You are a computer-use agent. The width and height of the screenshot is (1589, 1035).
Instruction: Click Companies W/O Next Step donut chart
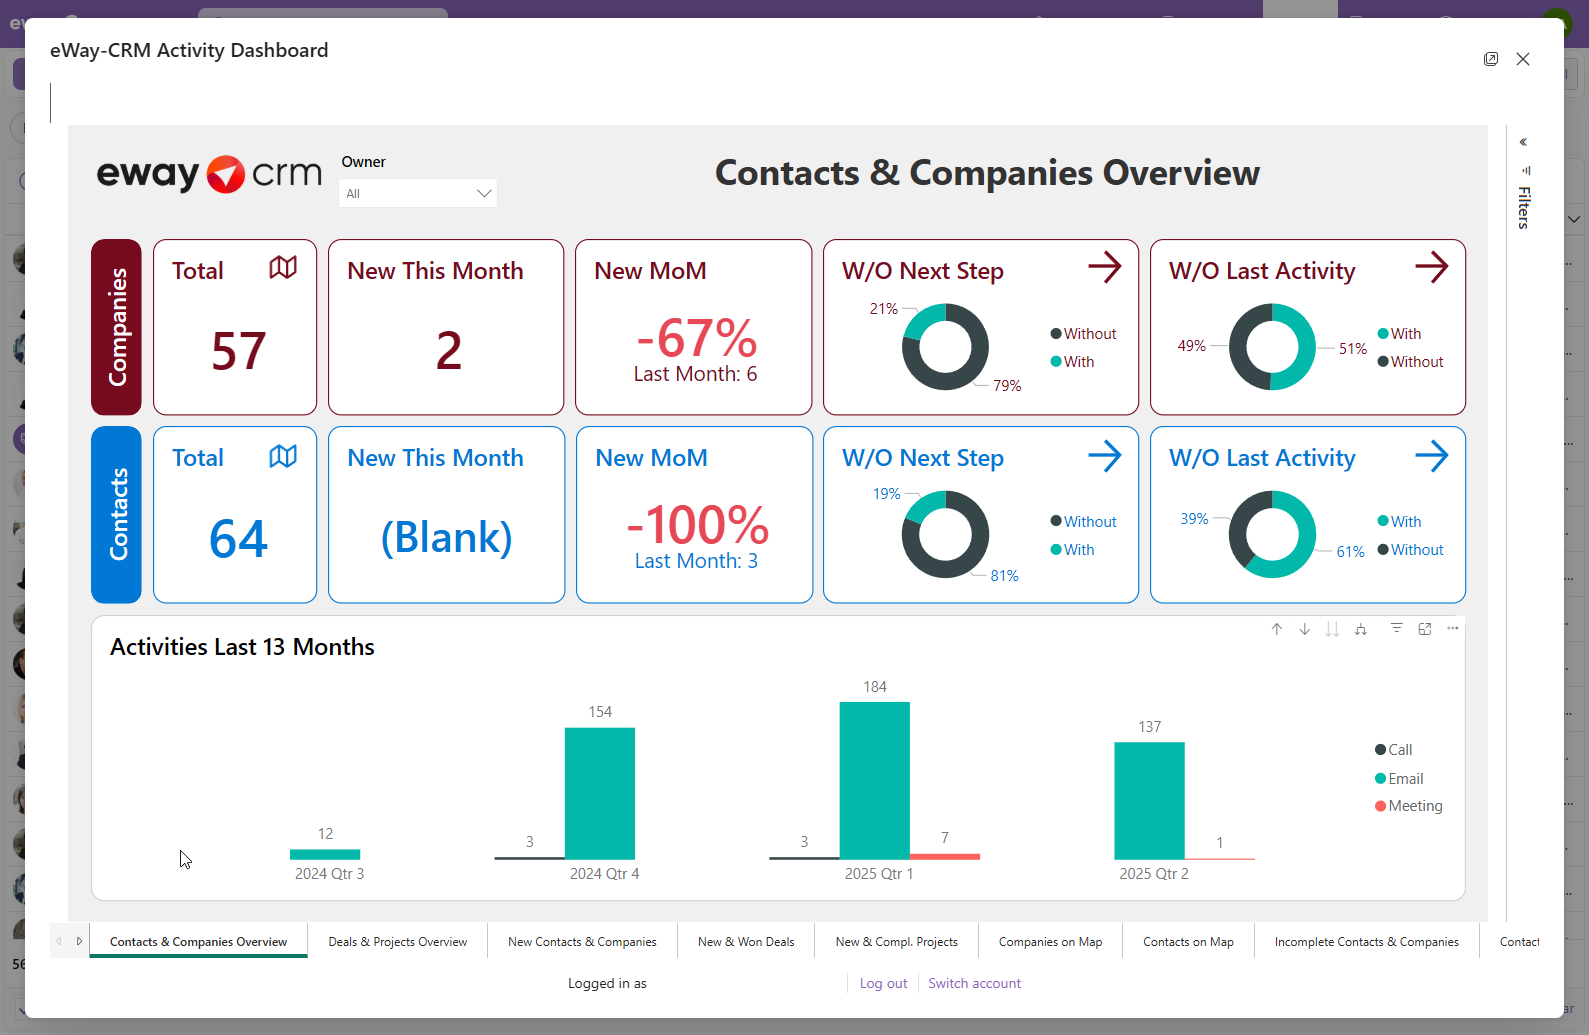click(x=945, y=347)
